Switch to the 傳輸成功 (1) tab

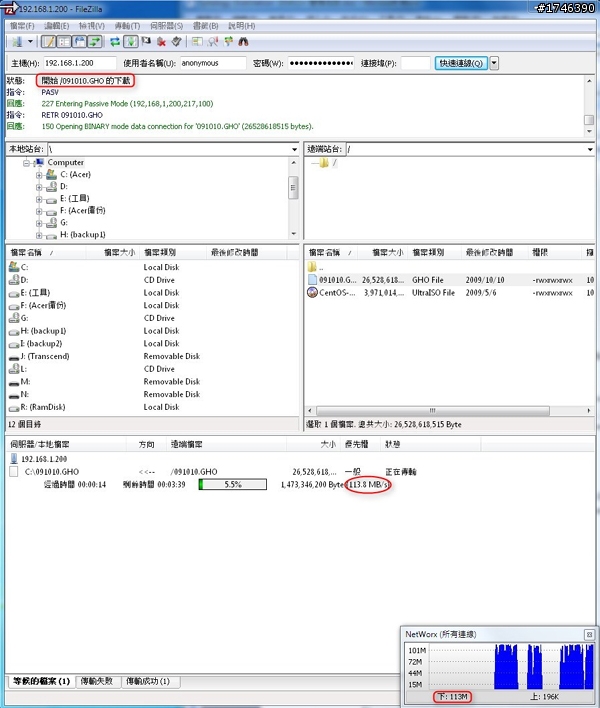(150, 681)
